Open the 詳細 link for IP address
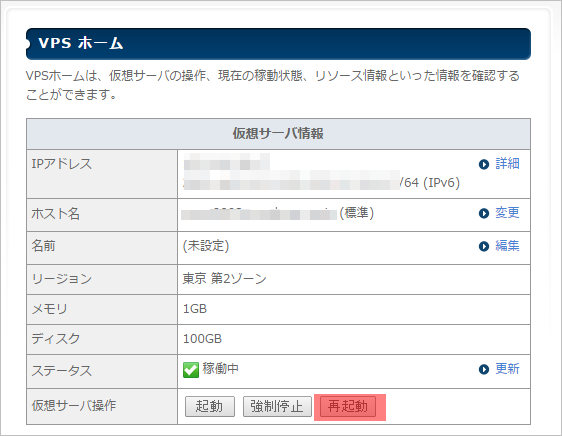The height and width of the screenshot is (436, 562). pos(507,164)
